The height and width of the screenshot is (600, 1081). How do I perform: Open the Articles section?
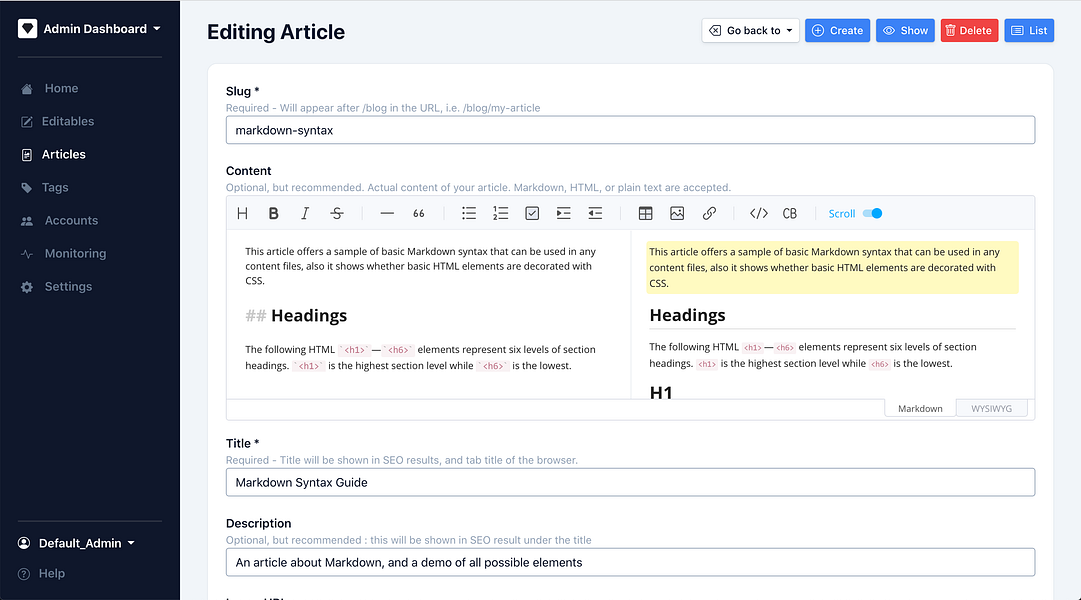pyautogui.click(x=63, y=154)
